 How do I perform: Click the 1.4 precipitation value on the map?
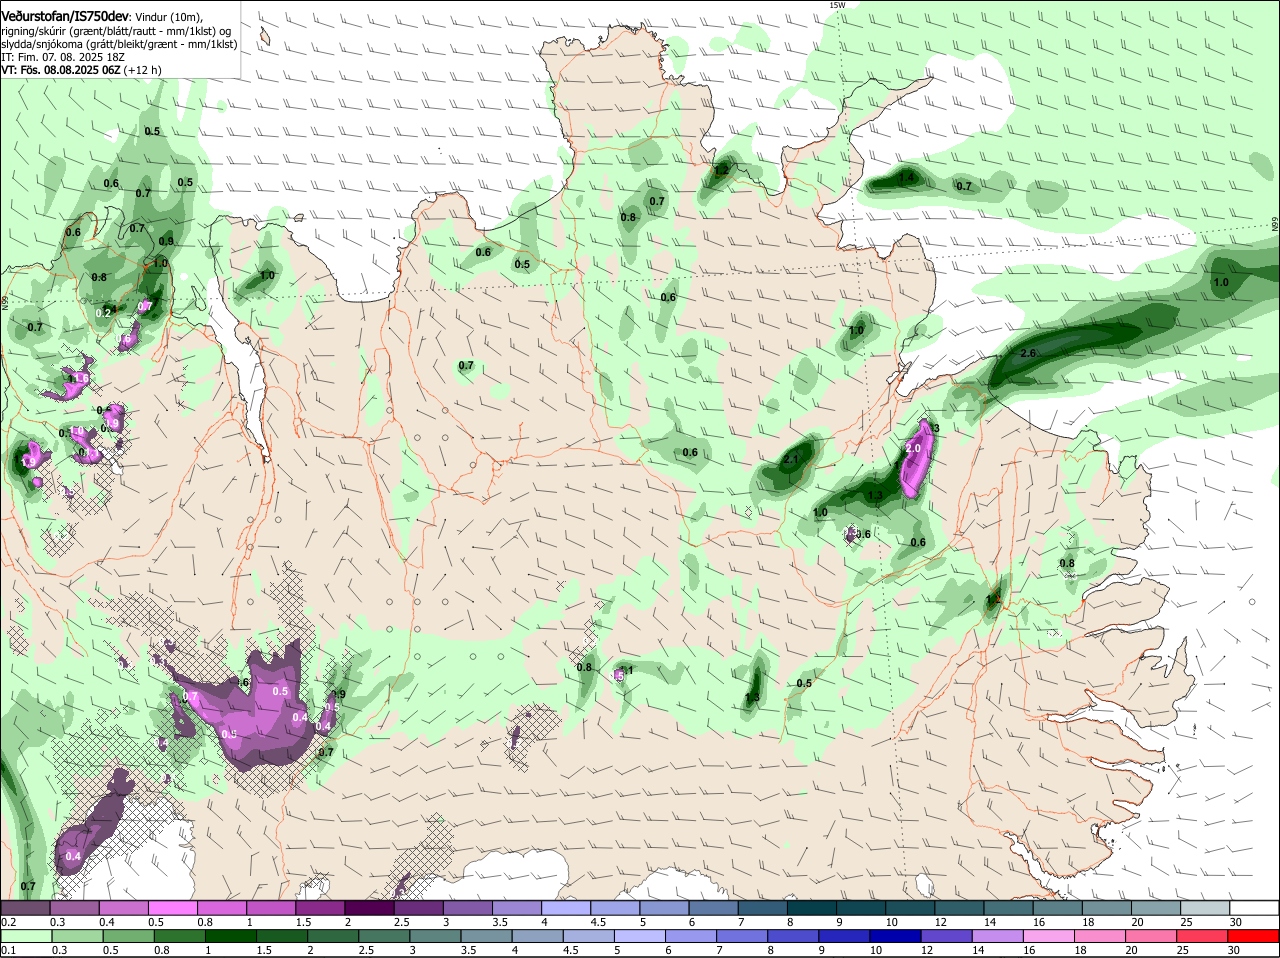[907, 178]
